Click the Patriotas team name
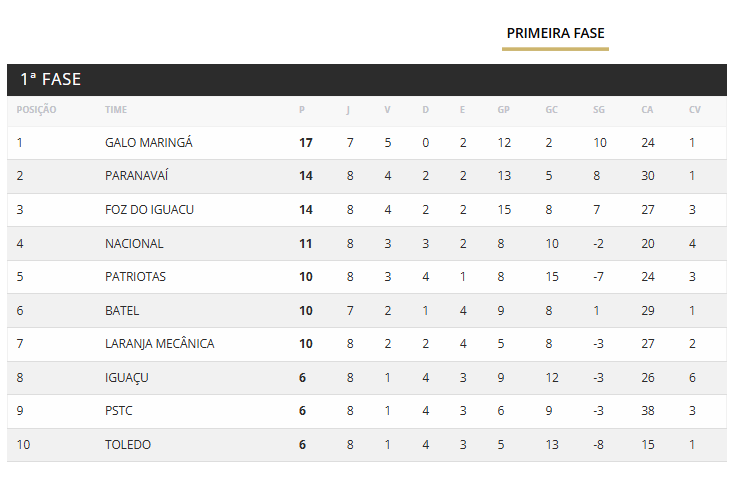The width and height of the screenshot is (742, 481). [135, 277]
